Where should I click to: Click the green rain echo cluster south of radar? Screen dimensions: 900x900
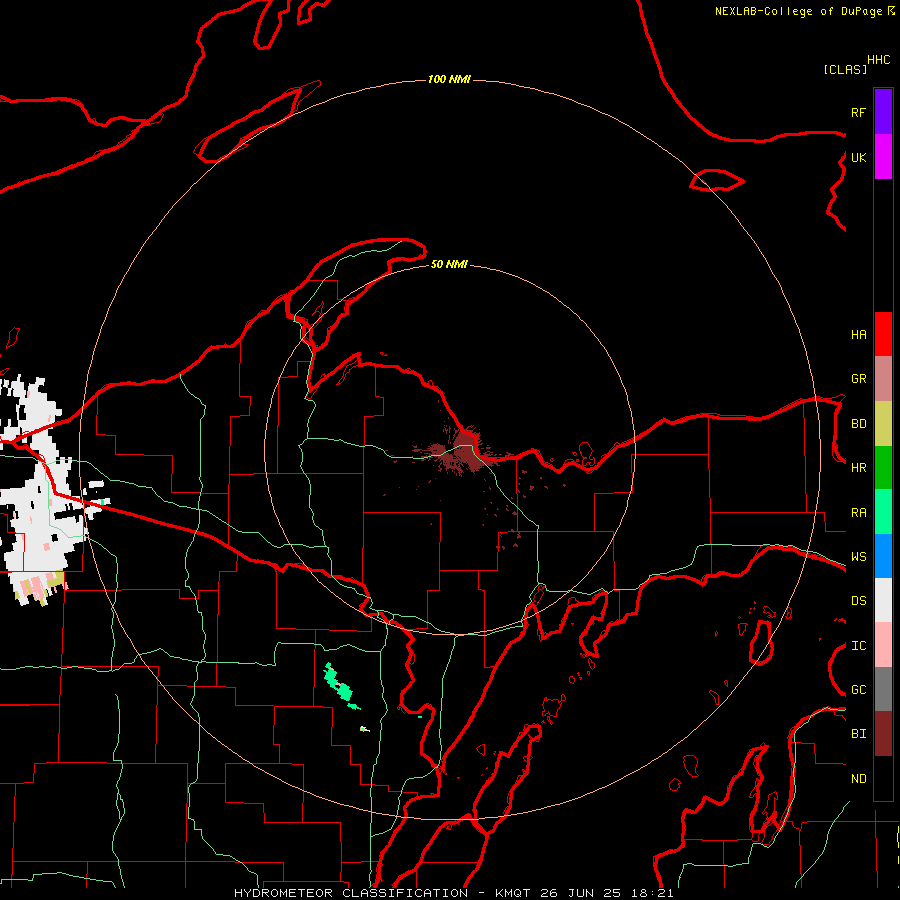pyautogui.click(x=340, y=686)
